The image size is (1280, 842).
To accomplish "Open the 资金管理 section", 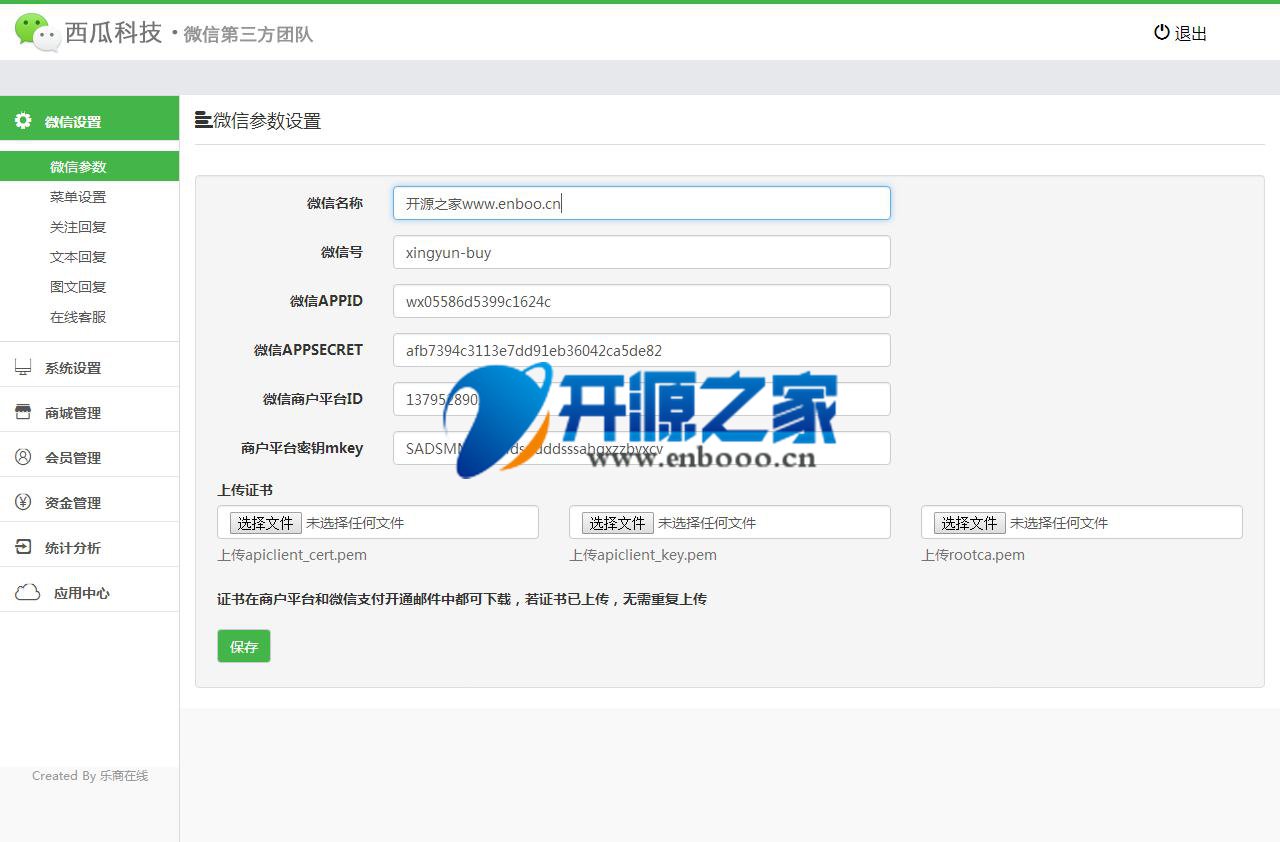I will tap(90, 502).
